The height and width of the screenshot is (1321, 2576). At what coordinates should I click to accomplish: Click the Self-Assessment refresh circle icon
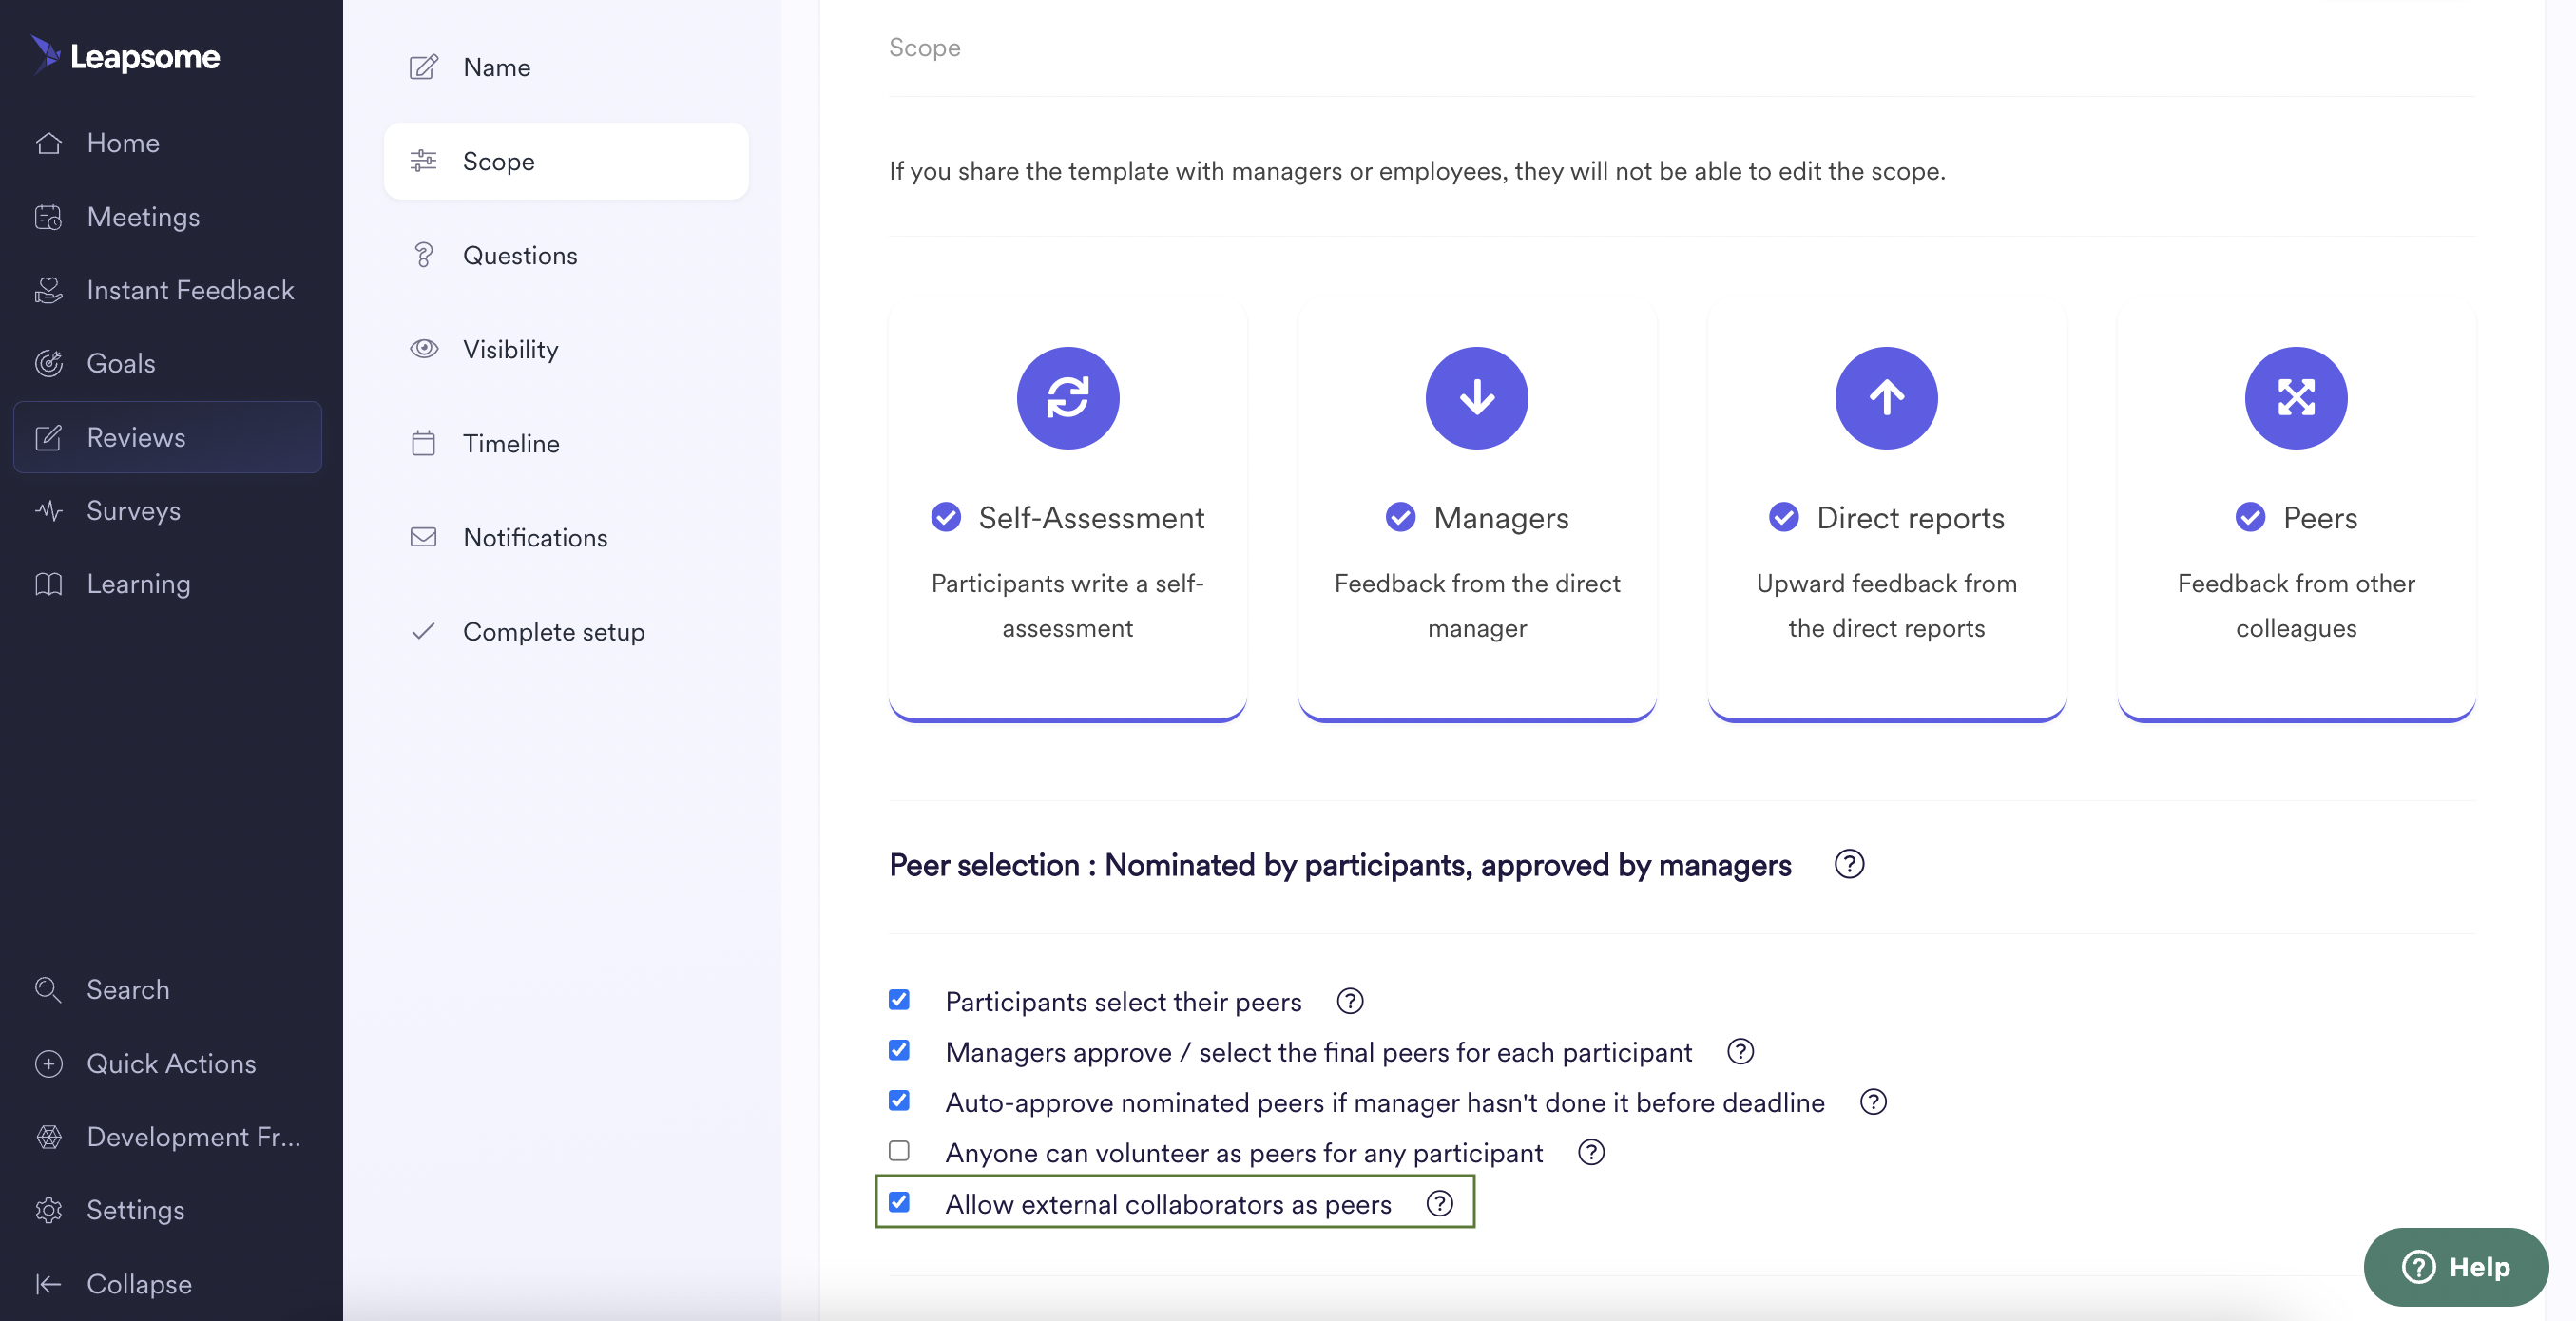pos(1067,398)
